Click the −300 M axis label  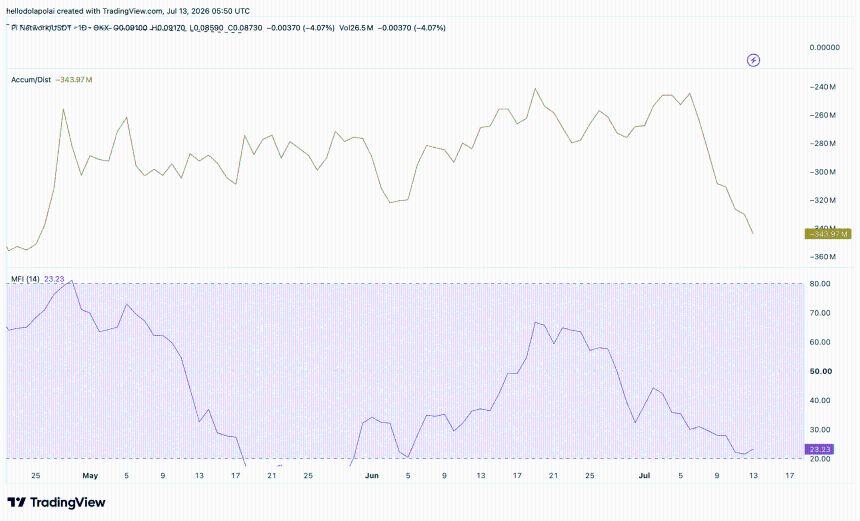[823, 172]
